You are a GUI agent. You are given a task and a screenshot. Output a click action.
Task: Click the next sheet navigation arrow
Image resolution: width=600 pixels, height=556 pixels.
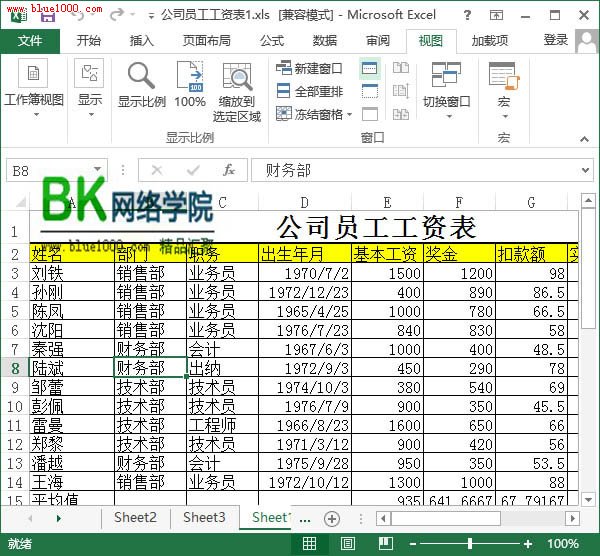(59, 518)
